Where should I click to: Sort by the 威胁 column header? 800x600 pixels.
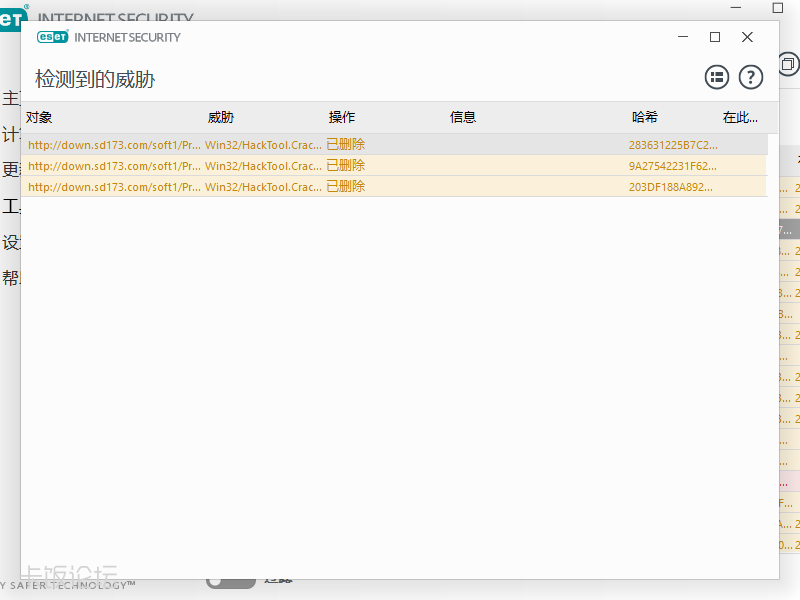[x=220, y=118]
